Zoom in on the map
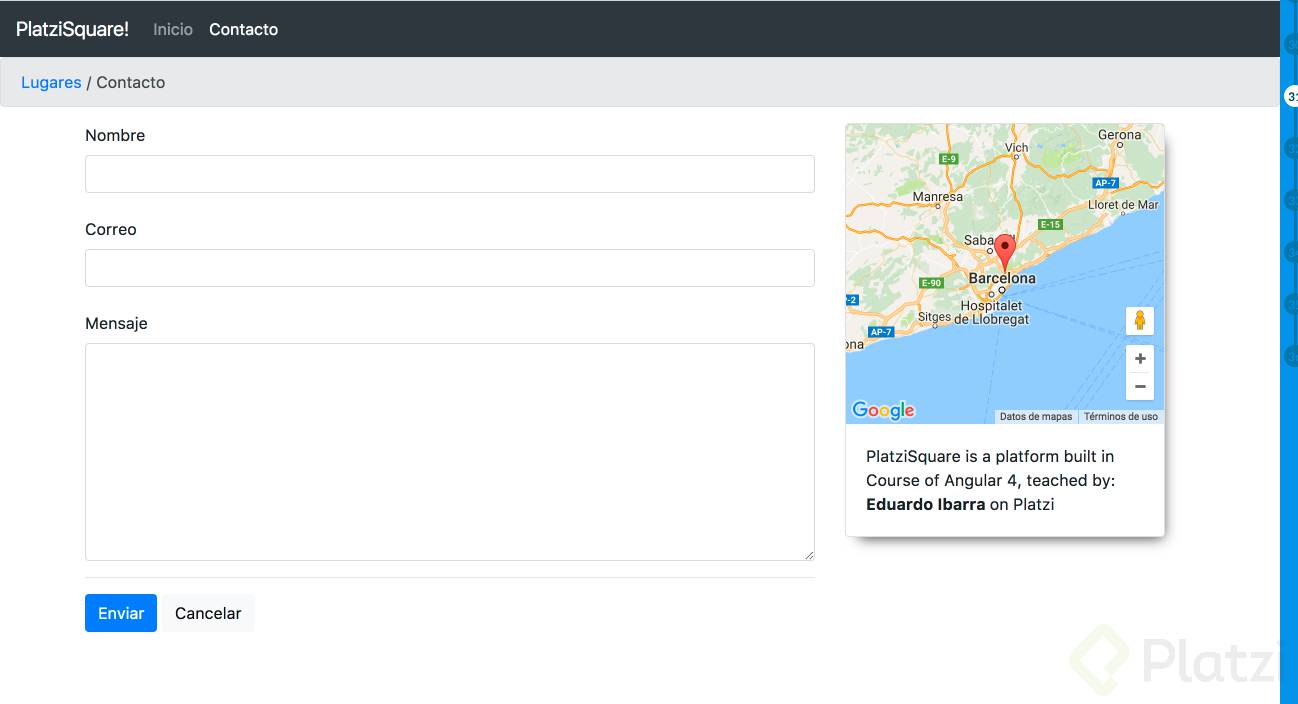The image size is (1298, 704). coord(1139,359)
